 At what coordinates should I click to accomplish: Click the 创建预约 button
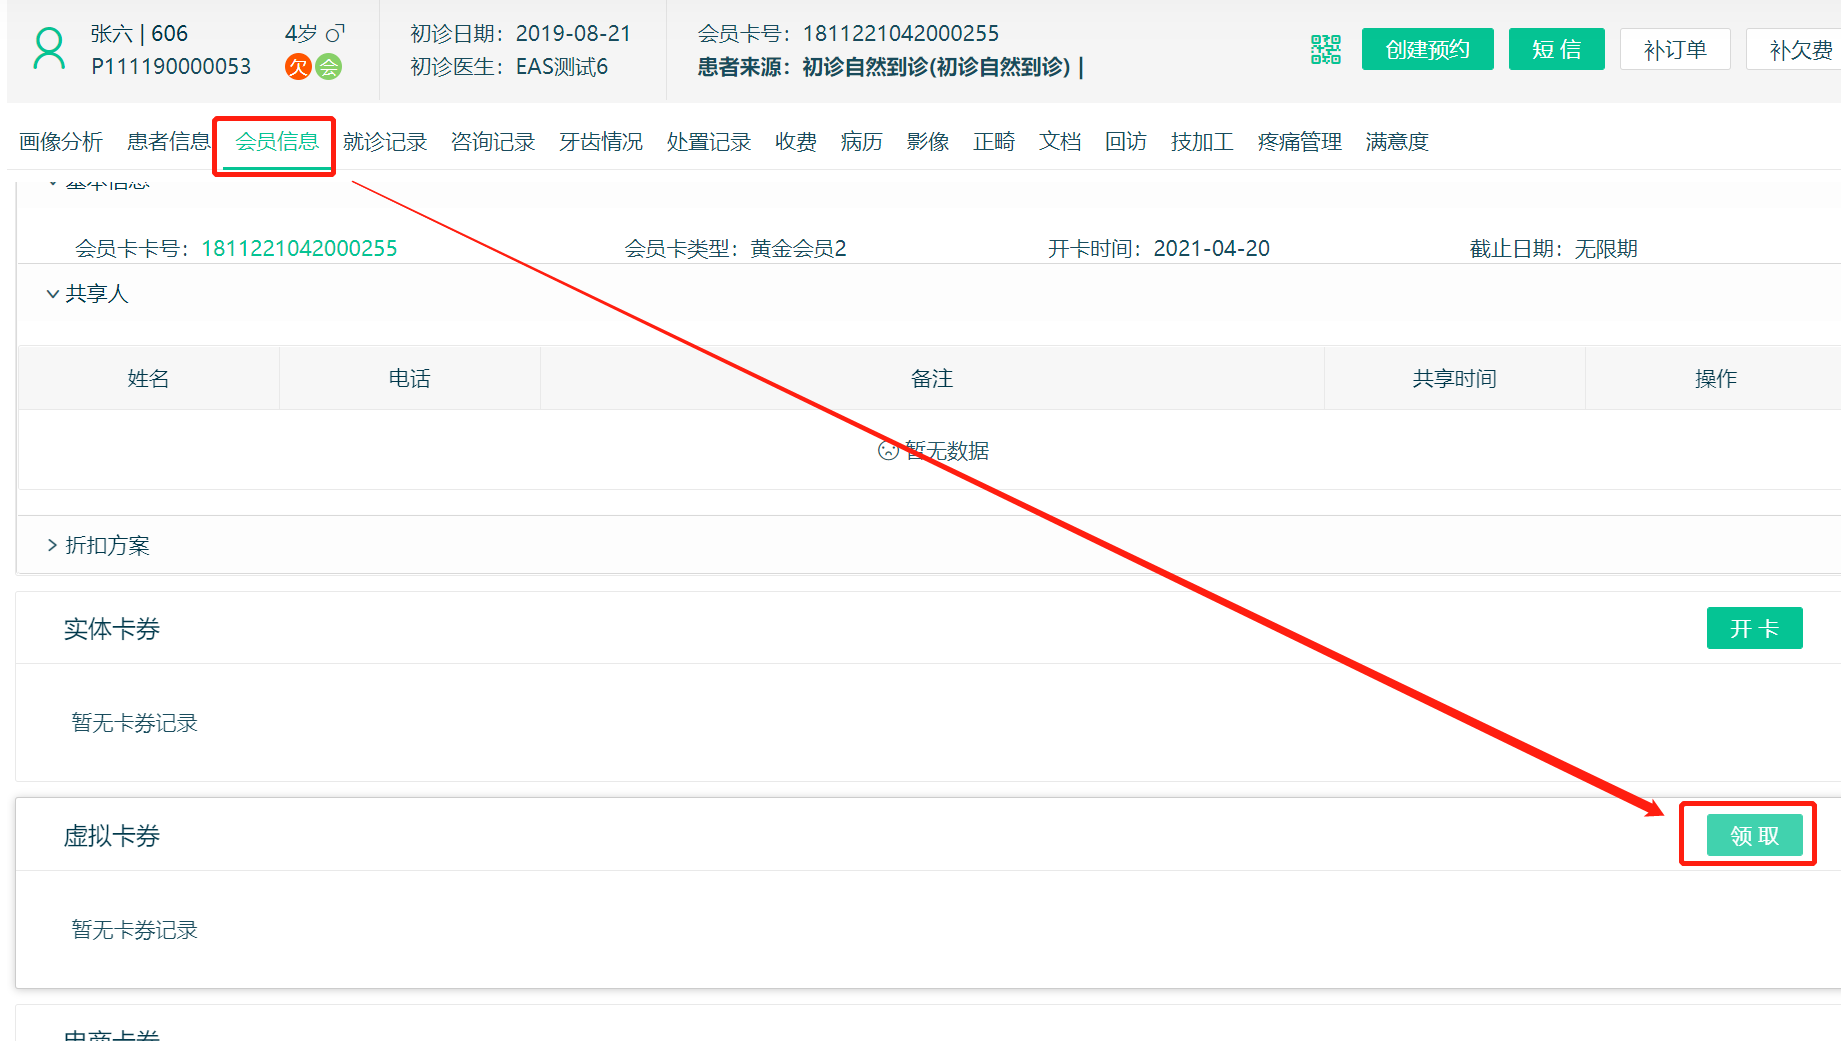[1427, 49]
